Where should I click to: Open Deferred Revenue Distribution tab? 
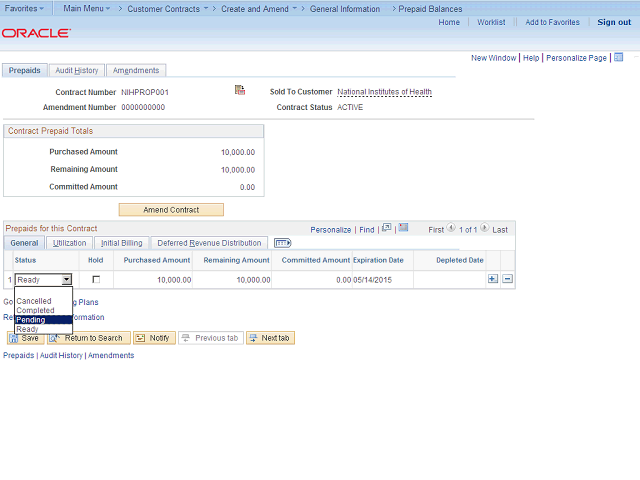(x=209, y=243)
